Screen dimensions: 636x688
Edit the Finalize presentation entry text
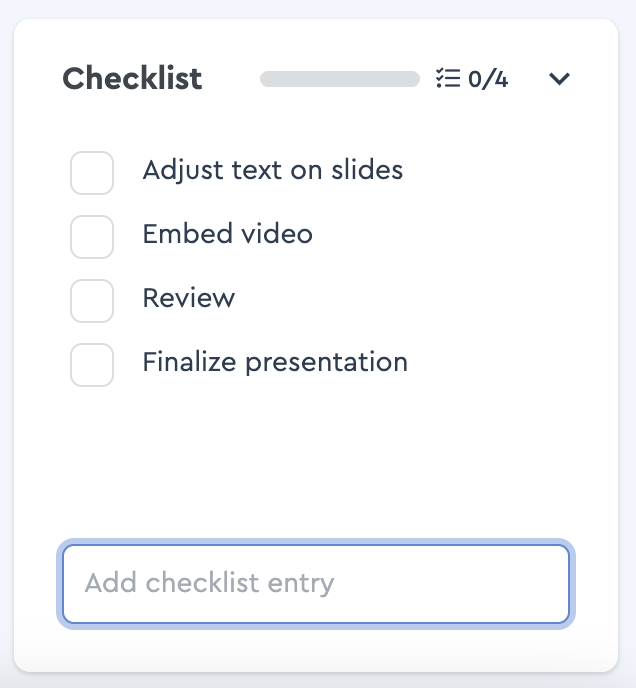(275, 363)
